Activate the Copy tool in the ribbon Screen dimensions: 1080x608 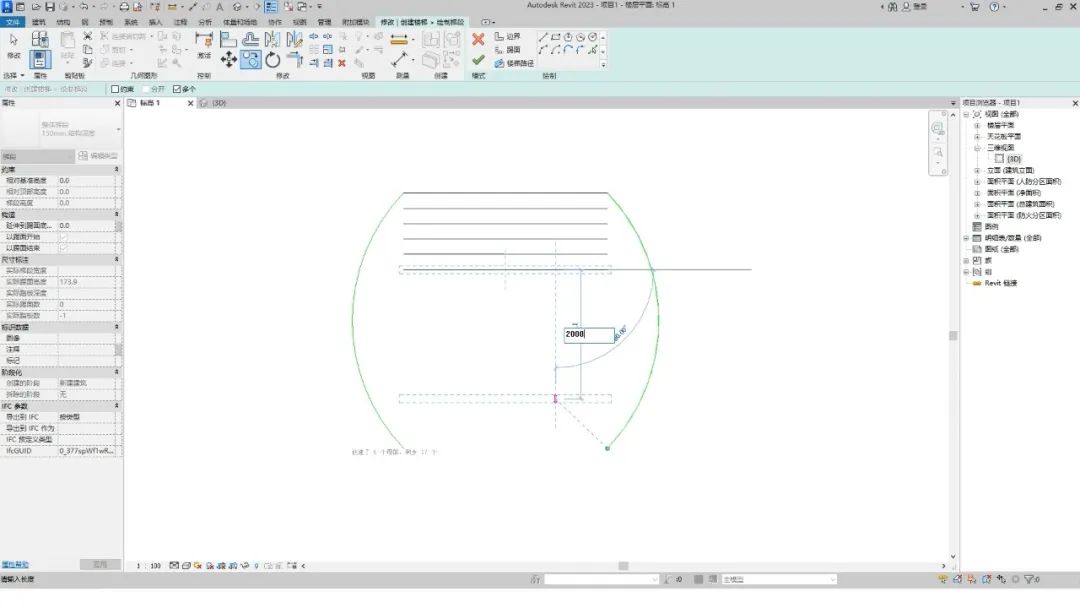pos(251,60)
